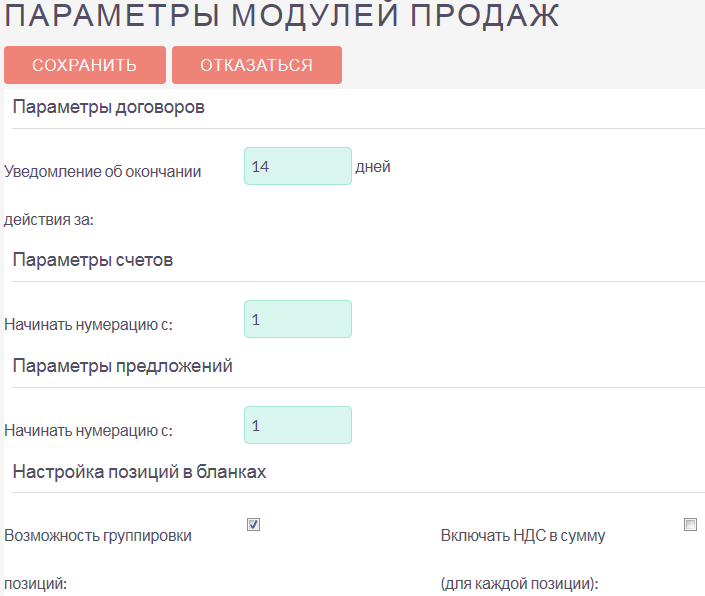Click Начинать нумерацию с: label under предложений
705x596 pixels.
tap(88, 431)
